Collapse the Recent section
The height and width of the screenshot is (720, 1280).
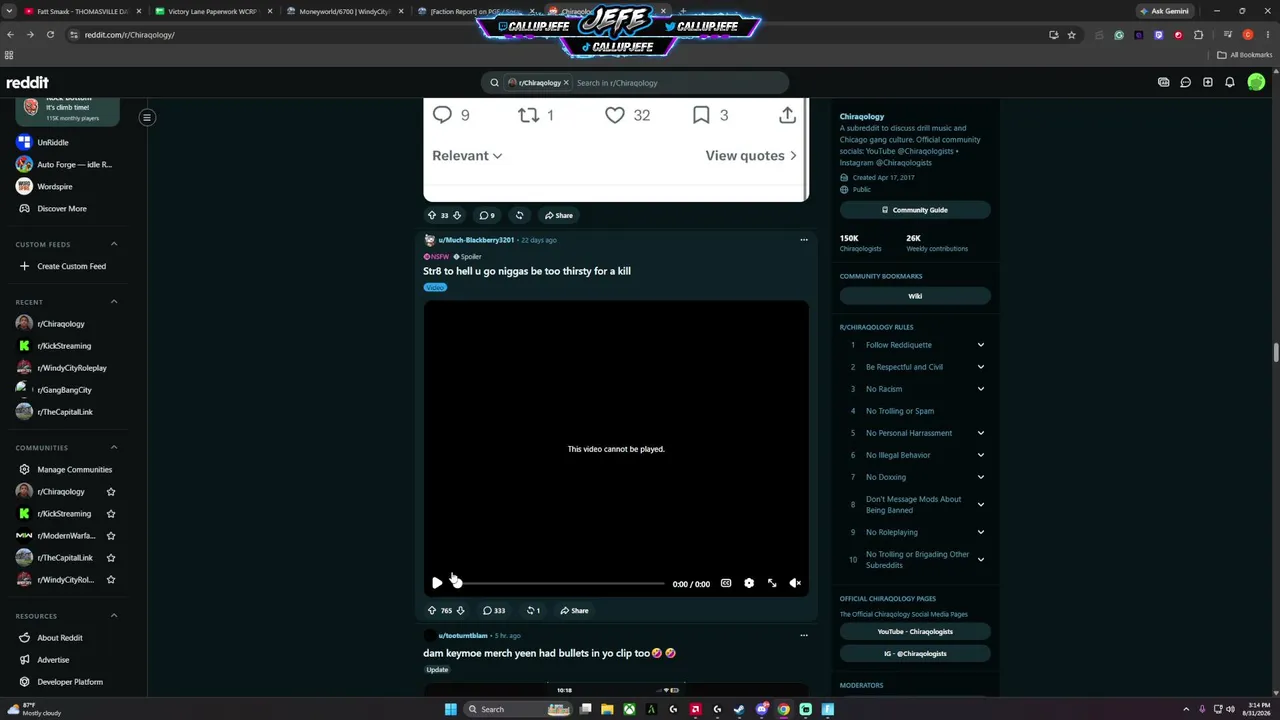coord(114,302)
